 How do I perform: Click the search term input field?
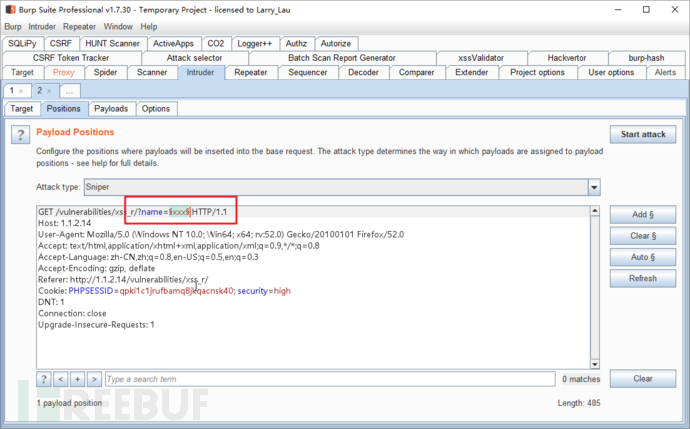(x=330, y=379)
